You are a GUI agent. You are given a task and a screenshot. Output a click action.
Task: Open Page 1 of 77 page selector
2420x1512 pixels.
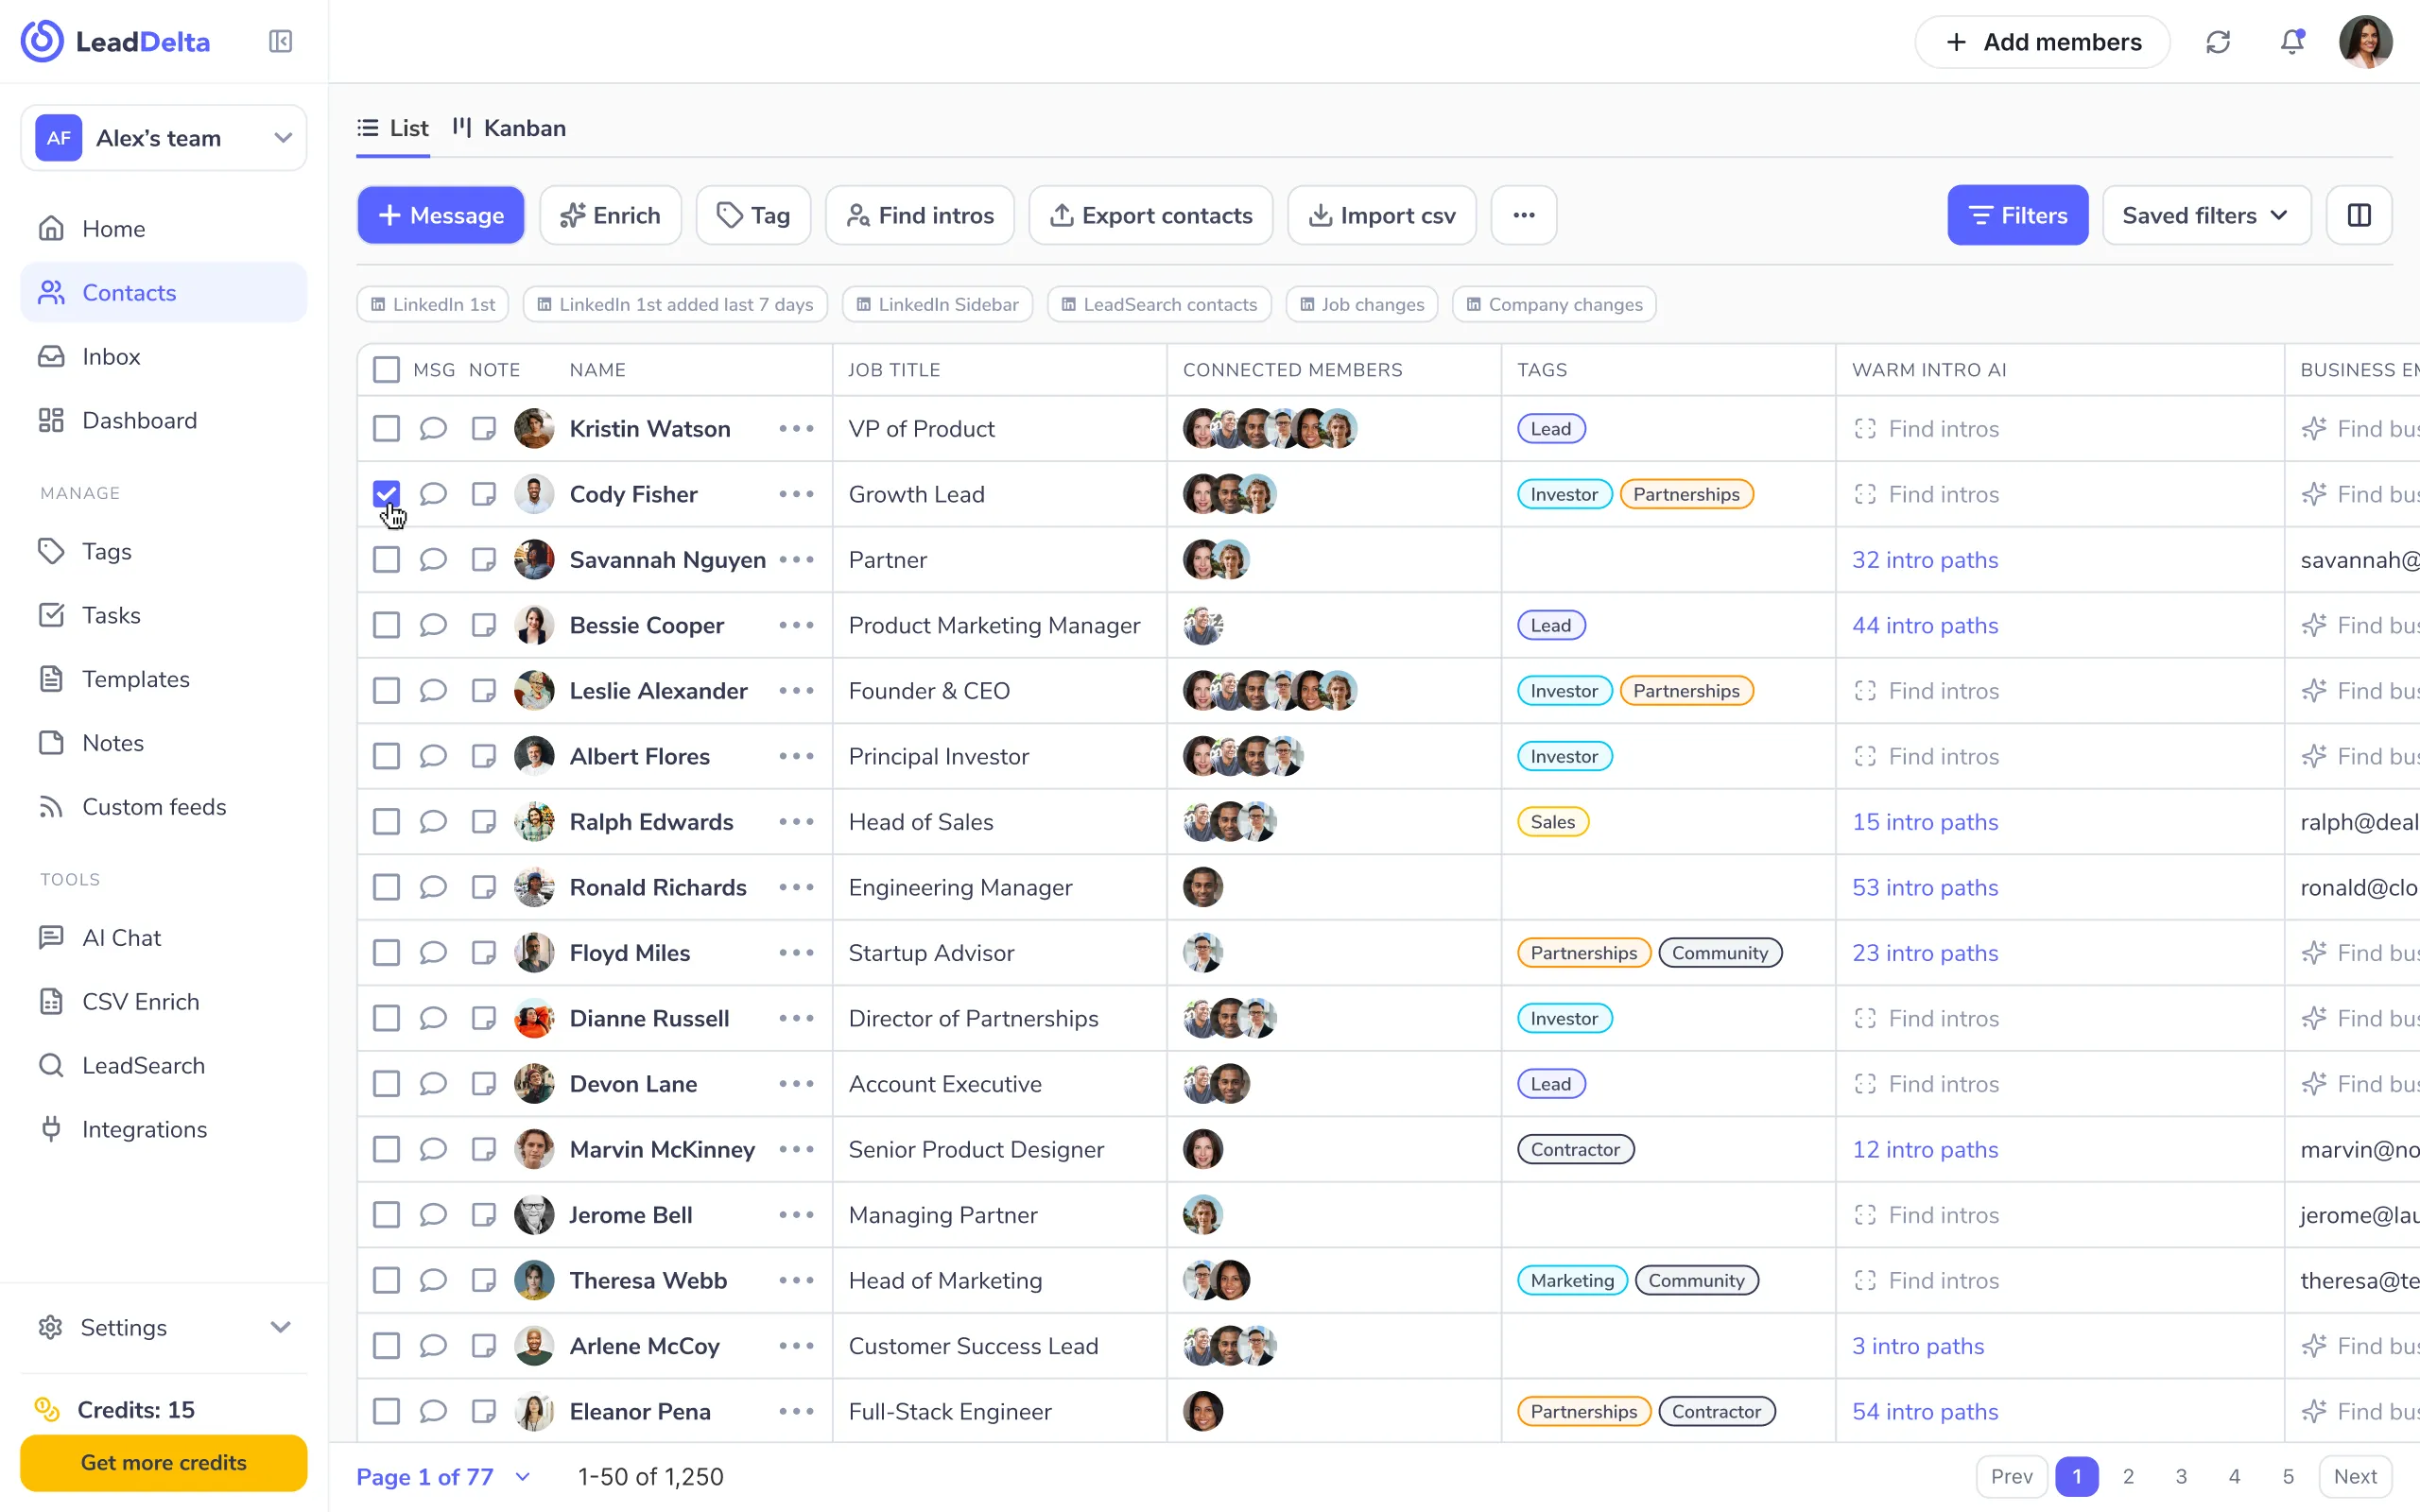coord(443,1477)
